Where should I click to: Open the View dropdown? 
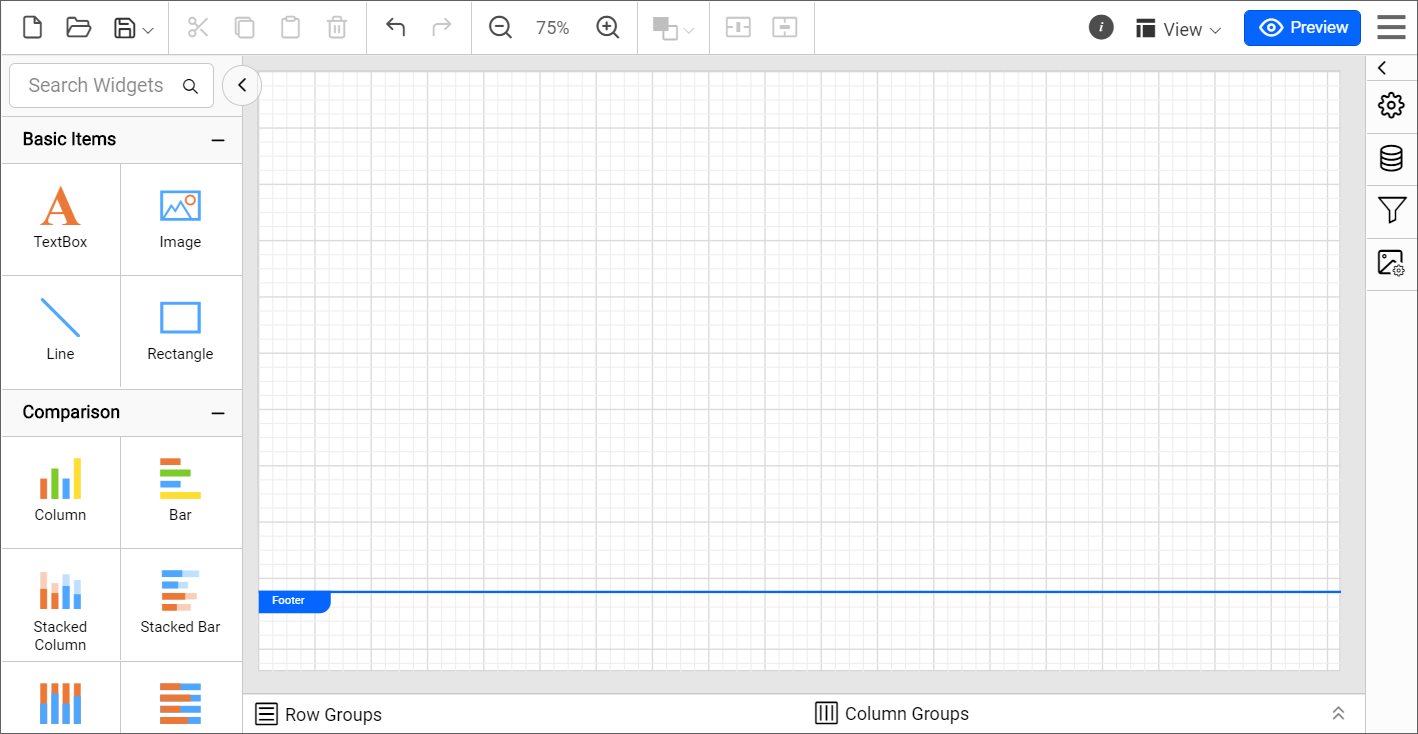coord(1180,28)
